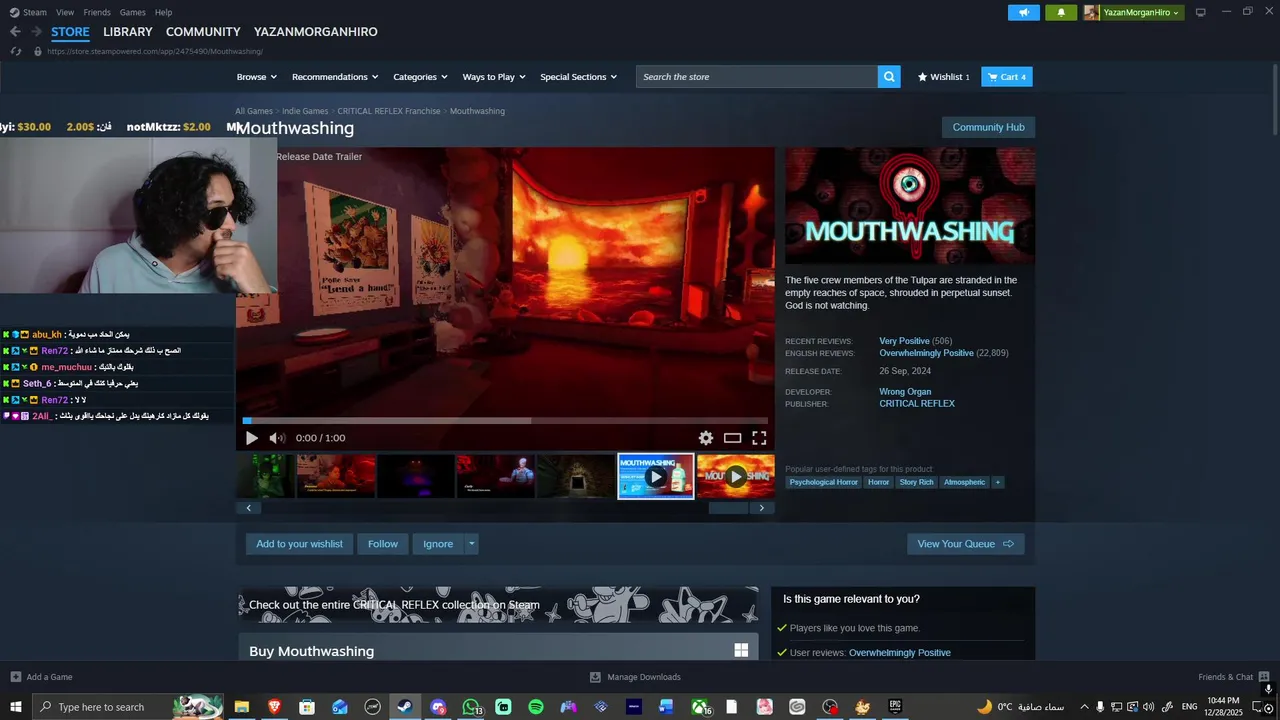The image size is (1280, 720).
Task: Open the Games menu
Action: pos(133,12)
